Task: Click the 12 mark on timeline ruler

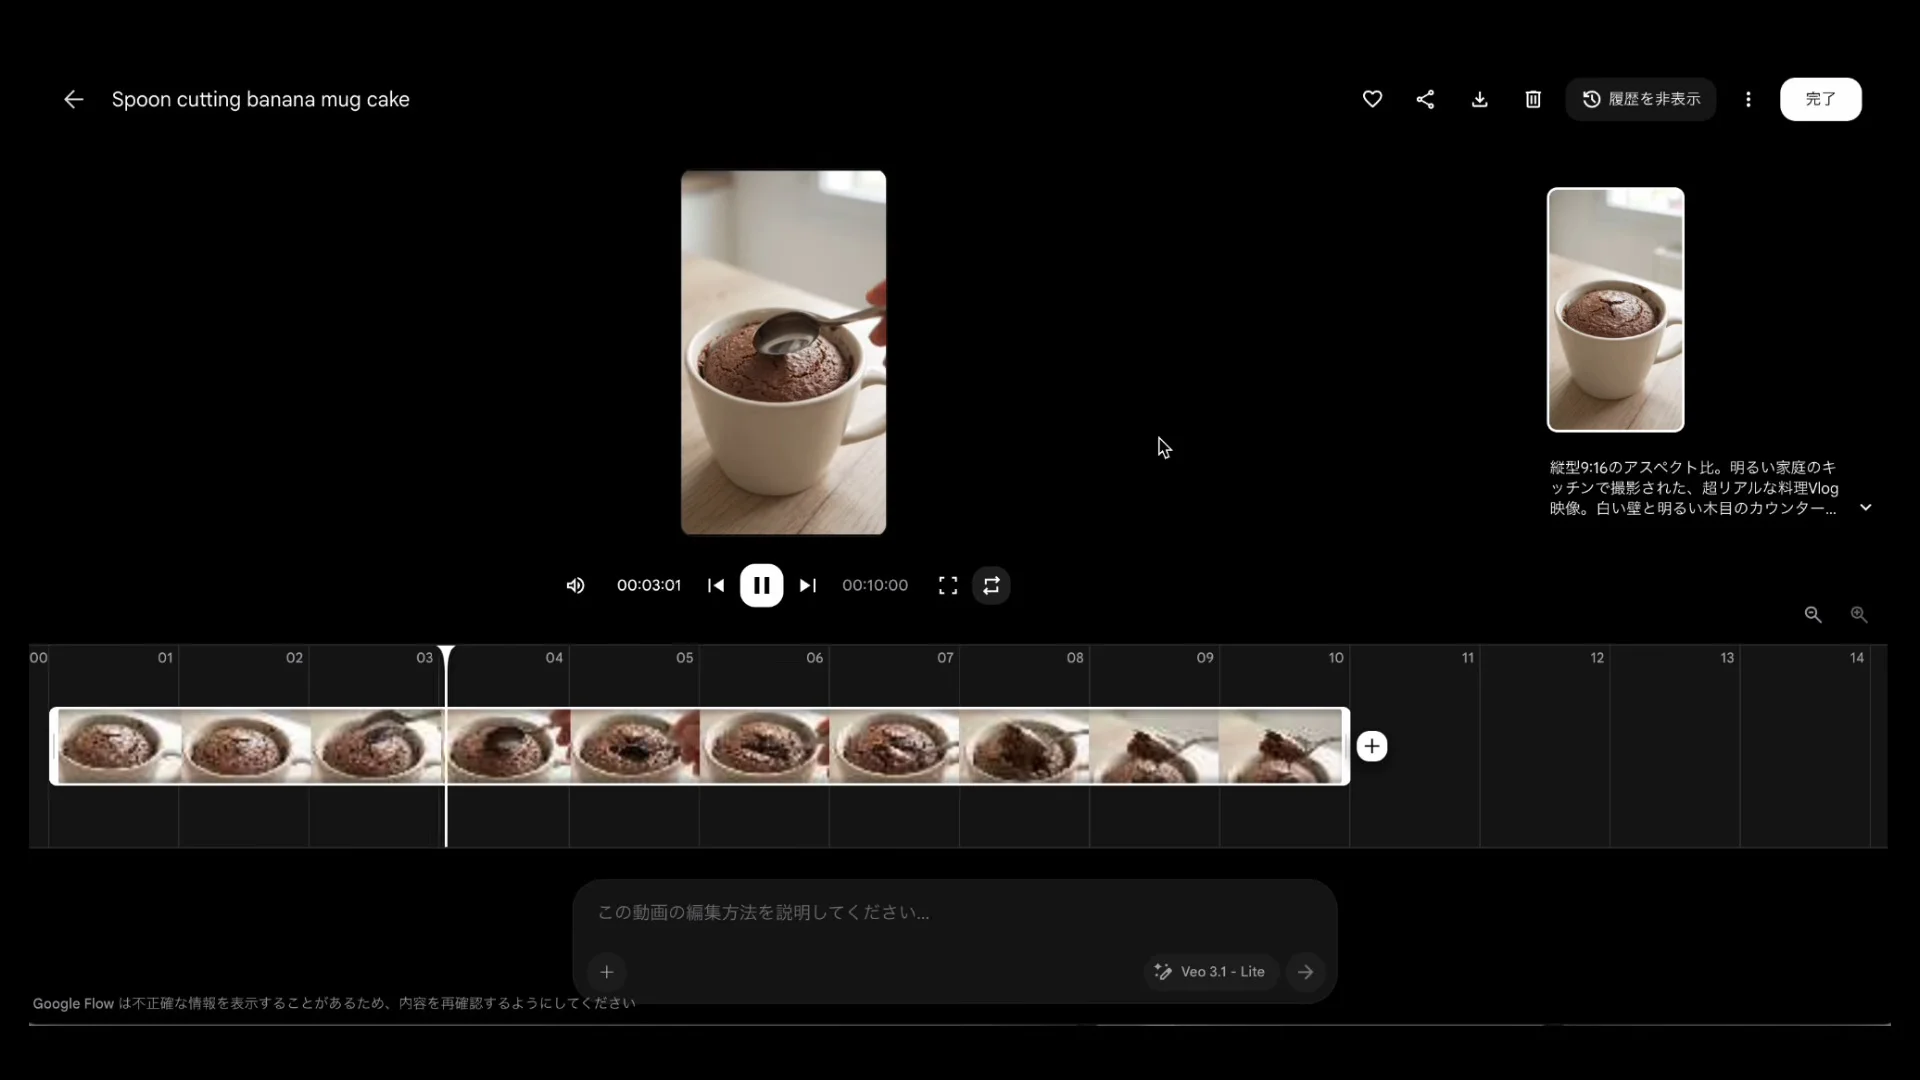Action: [1597, 657]
